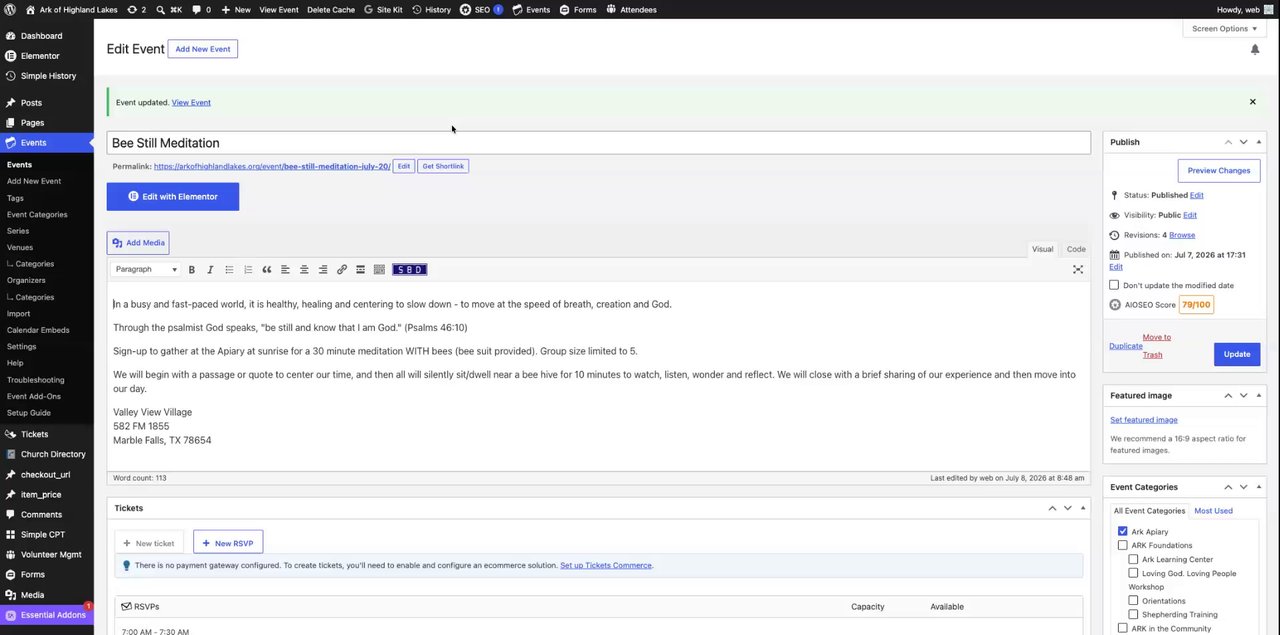Insert a numbered list

(248, 270)
